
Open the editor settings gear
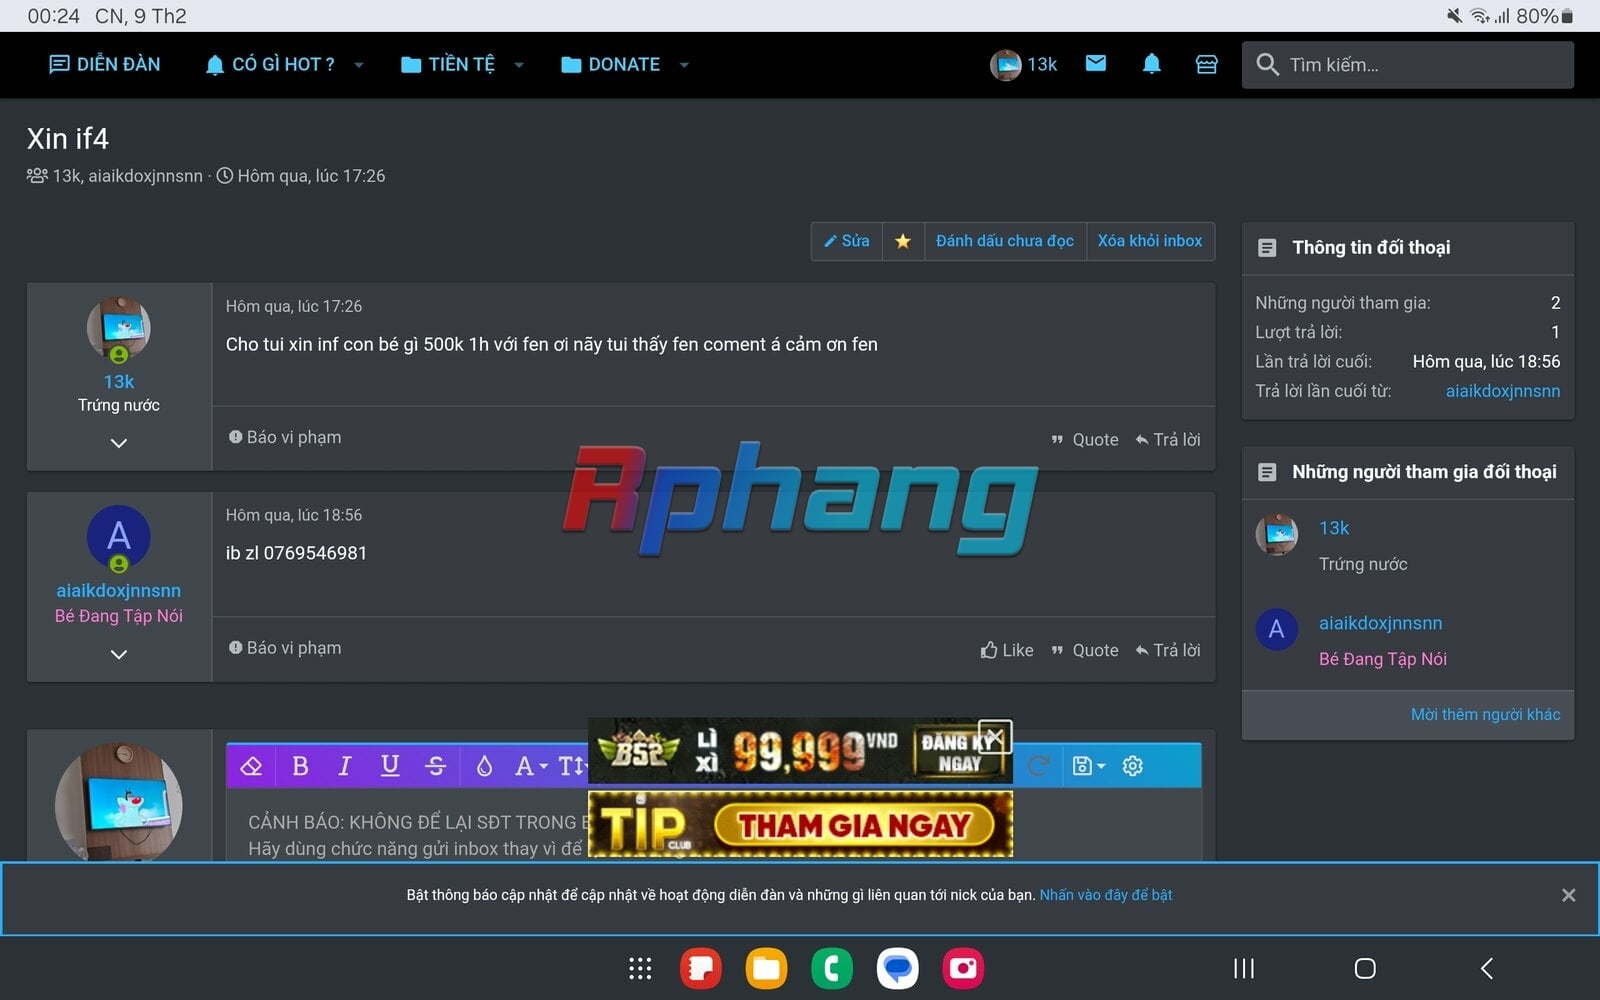[x=1133, y=766]
